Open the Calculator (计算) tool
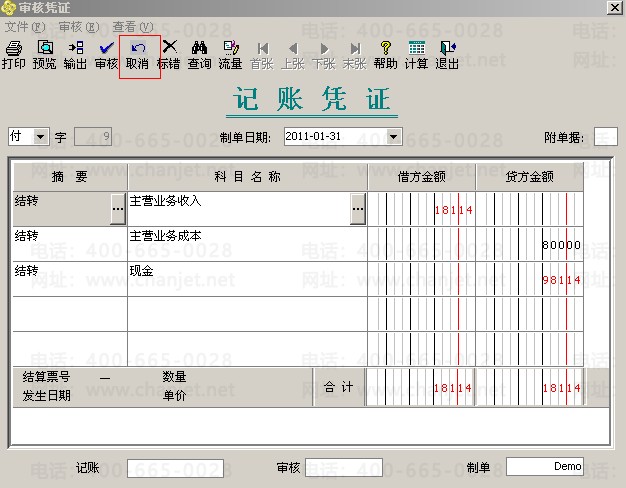Viewport: 626px width, 488px height. (416, 54)
